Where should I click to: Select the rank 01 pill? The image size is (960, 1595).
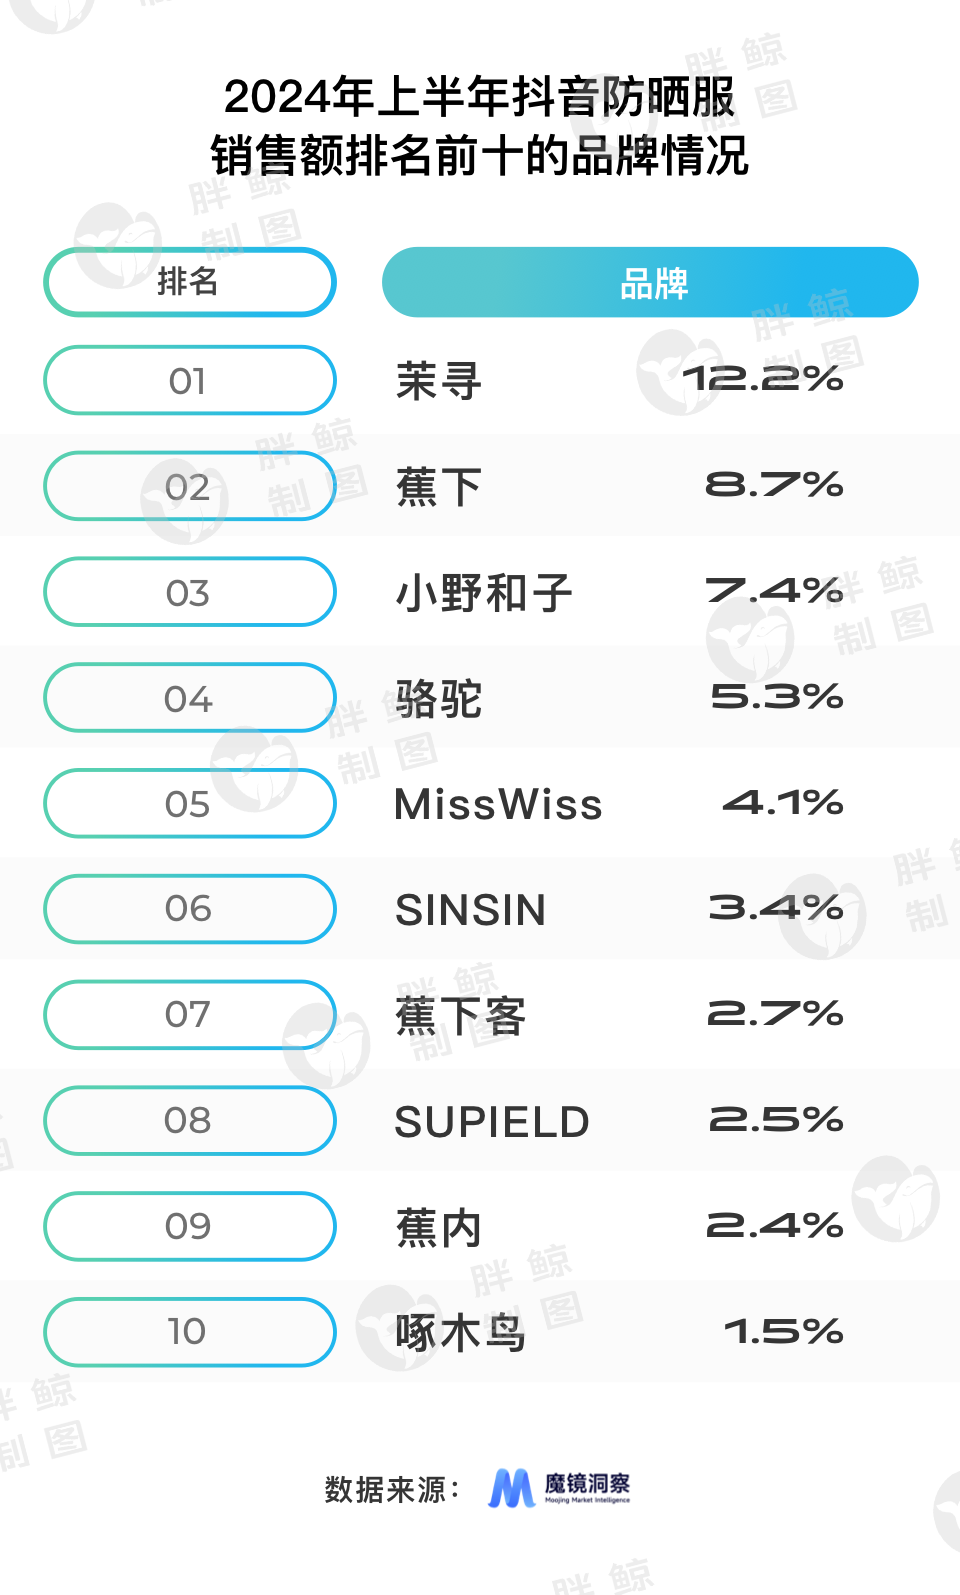[x=189, y=381]
